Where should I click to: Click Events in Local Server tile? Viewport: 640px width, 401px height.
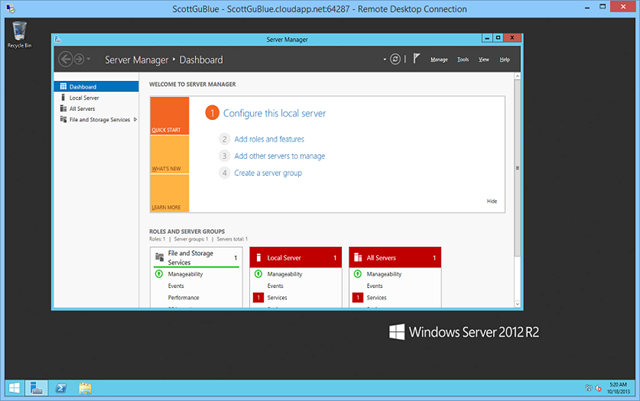[x=275, y=286]
